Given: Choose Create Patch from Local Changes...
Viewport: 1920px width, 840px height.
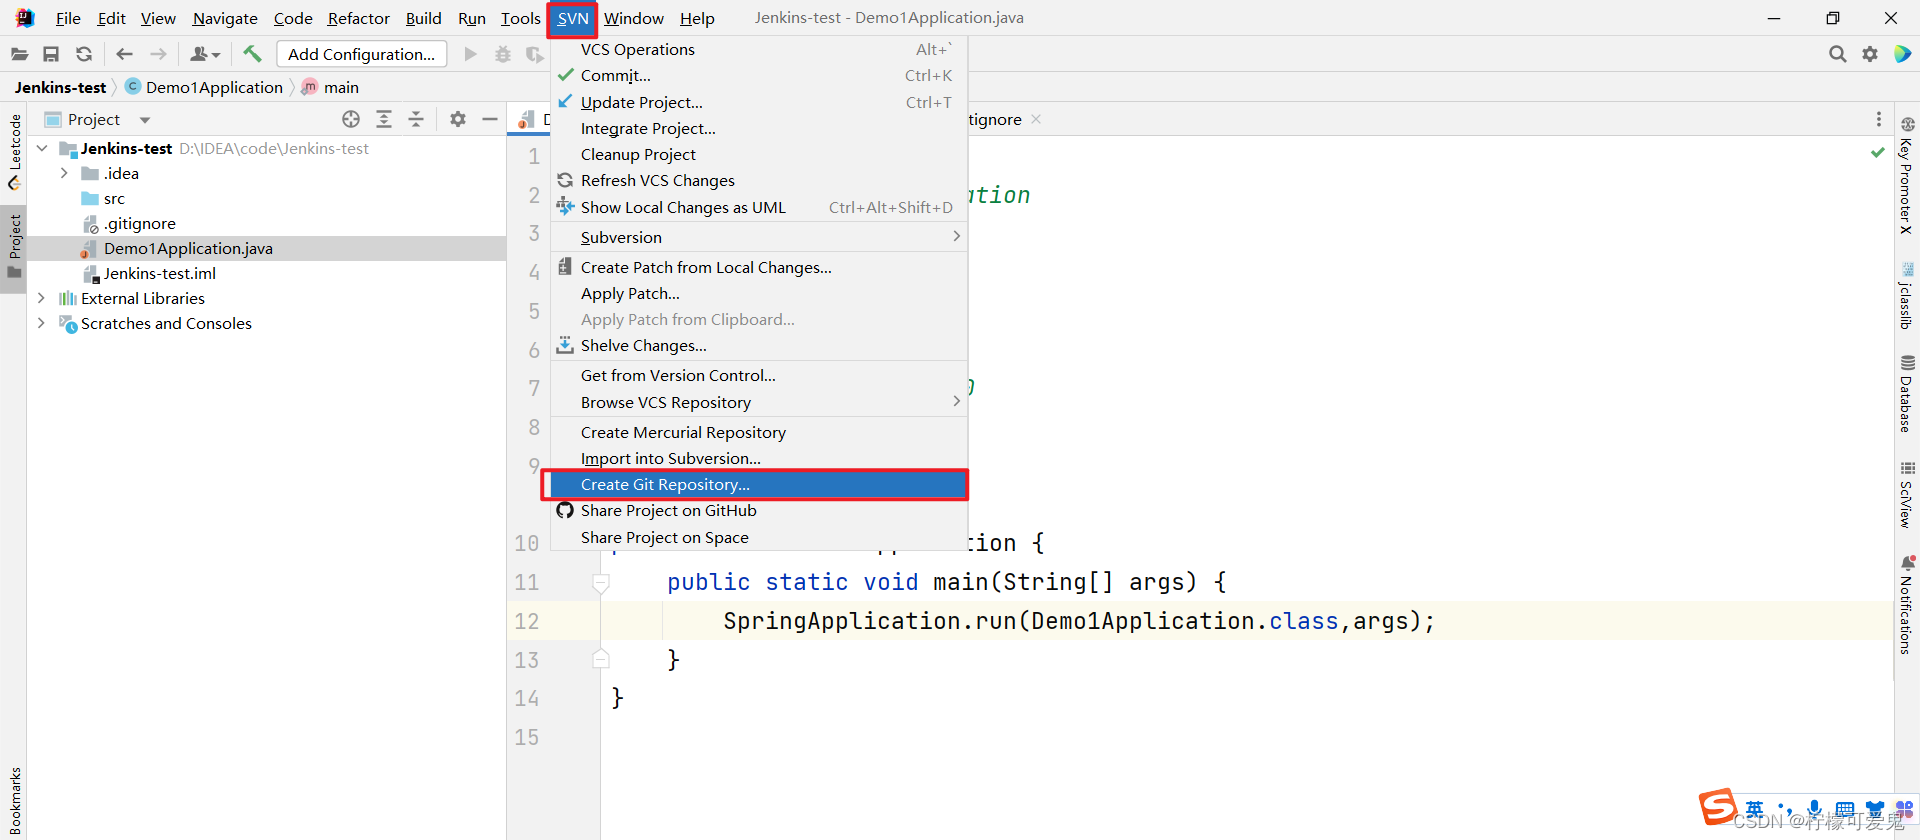Looking at the screenshot, I should click(x=759, y=267).
